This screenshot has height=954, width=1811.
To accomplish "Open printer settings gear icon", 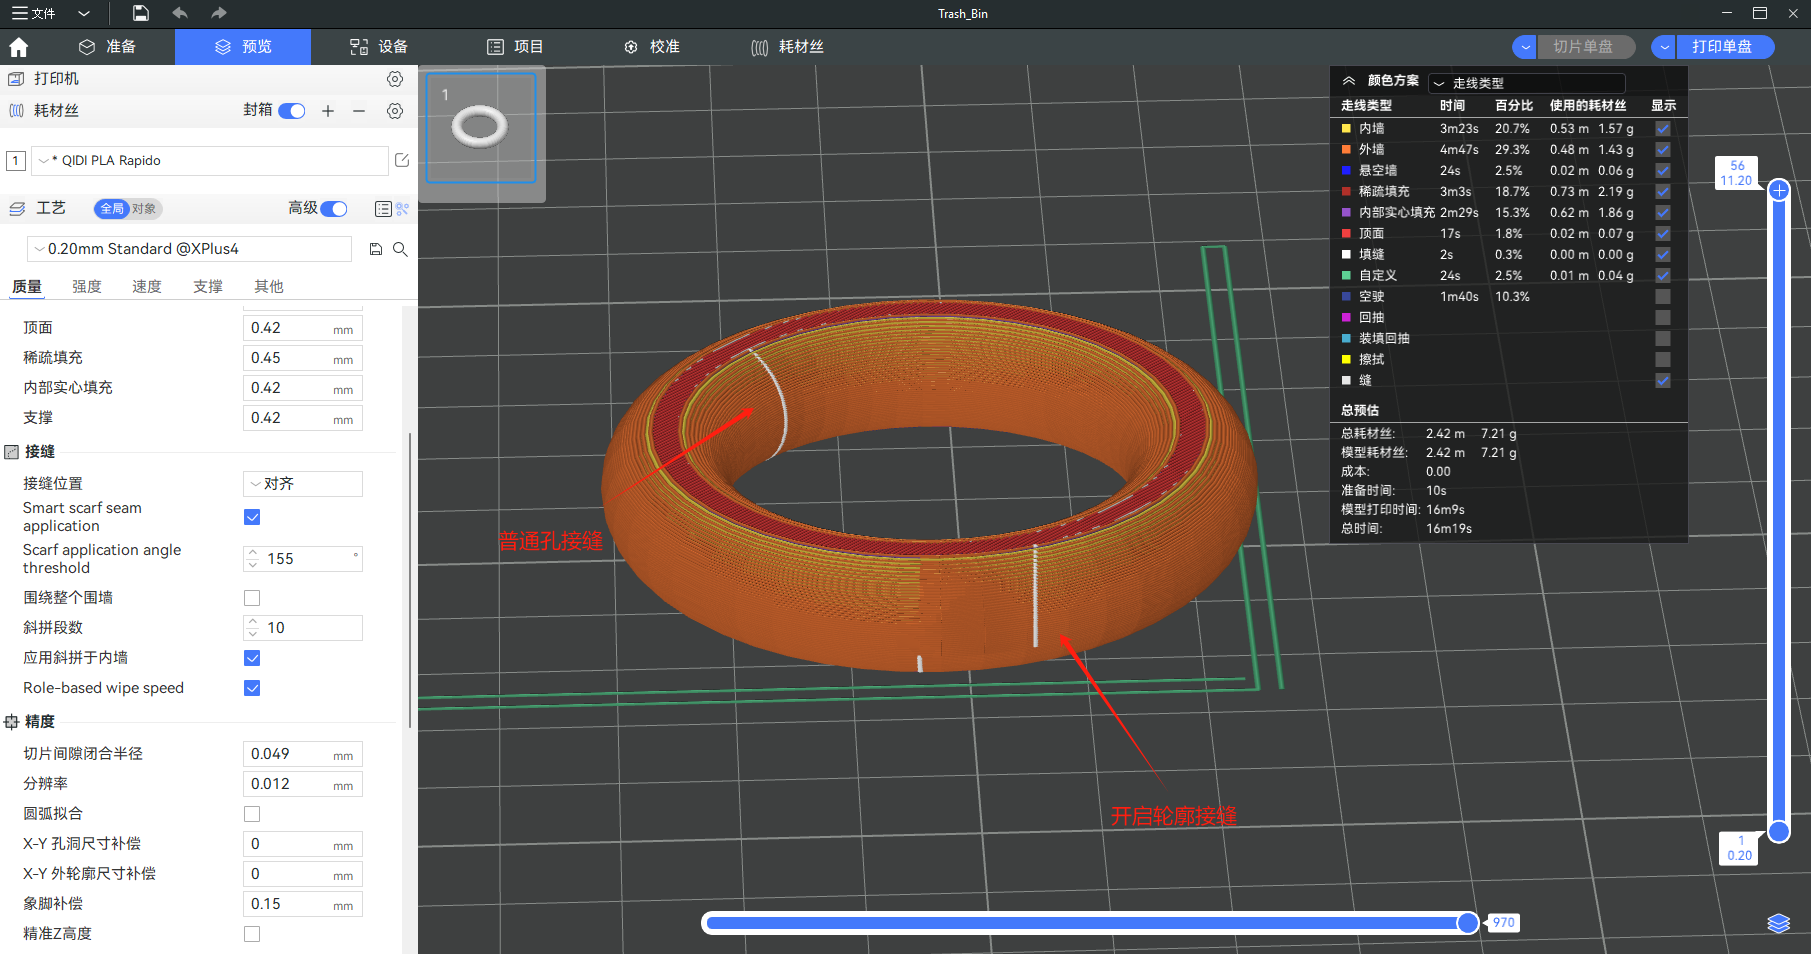I will click(395, 79).
